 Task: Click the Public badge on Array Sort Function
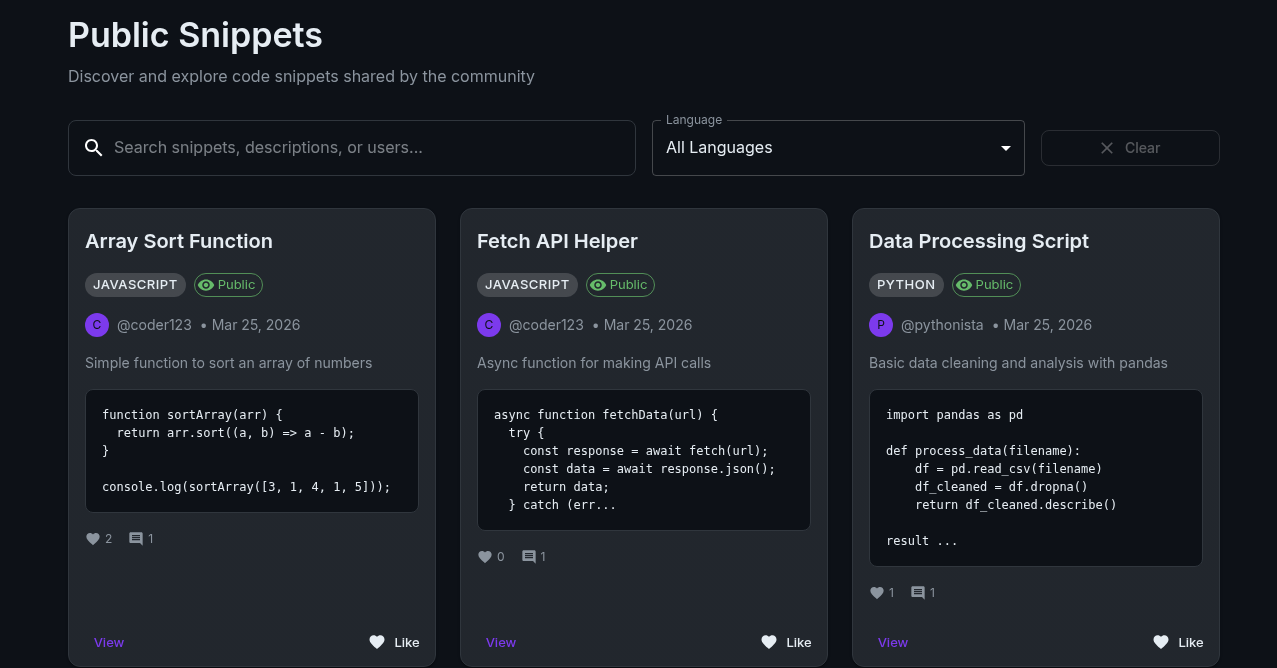click(228, 285)
